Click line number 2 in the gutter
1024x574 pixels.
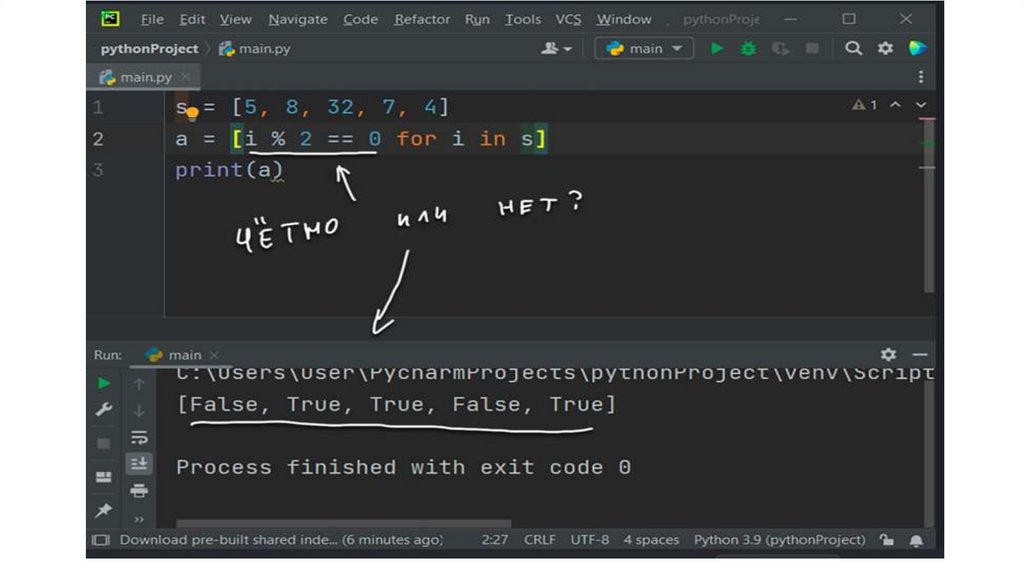point(98,138)
